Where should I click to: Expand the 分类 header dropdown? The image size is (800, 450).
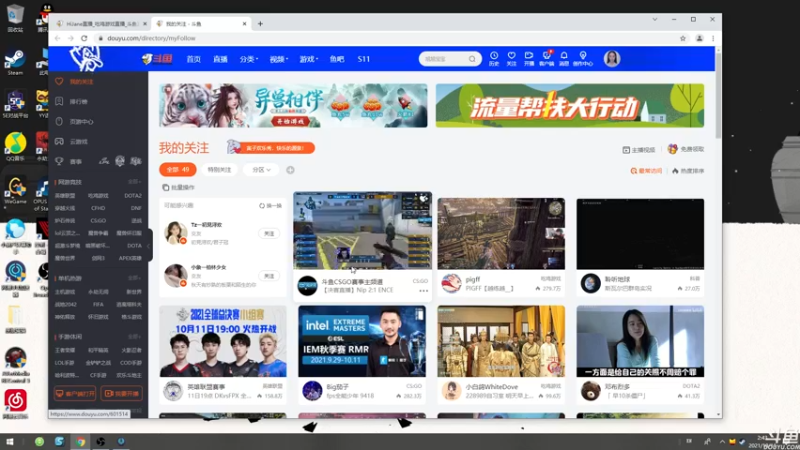[249, 59]
